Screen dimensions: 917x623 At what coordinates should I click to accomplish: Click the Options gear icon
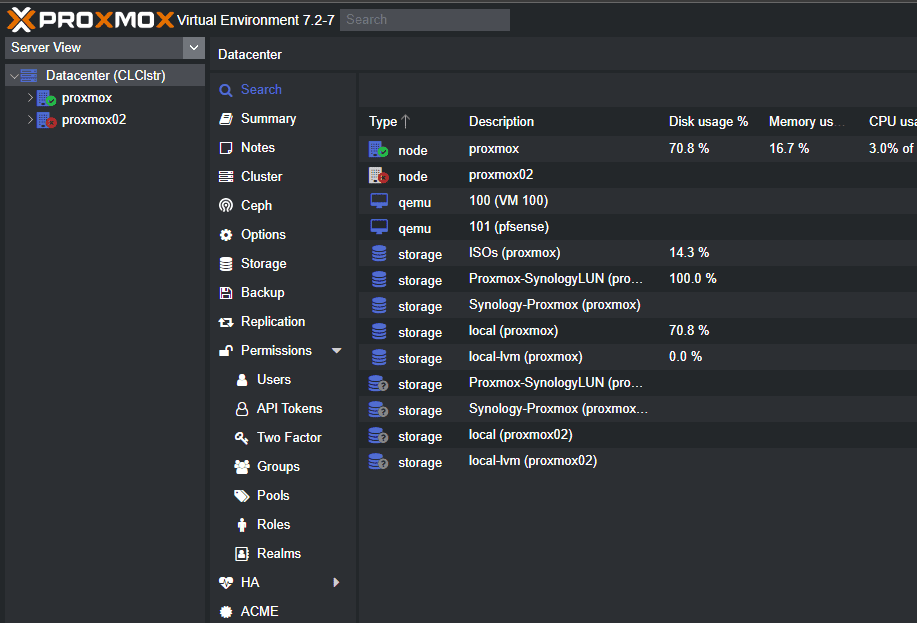coord(226,235)
